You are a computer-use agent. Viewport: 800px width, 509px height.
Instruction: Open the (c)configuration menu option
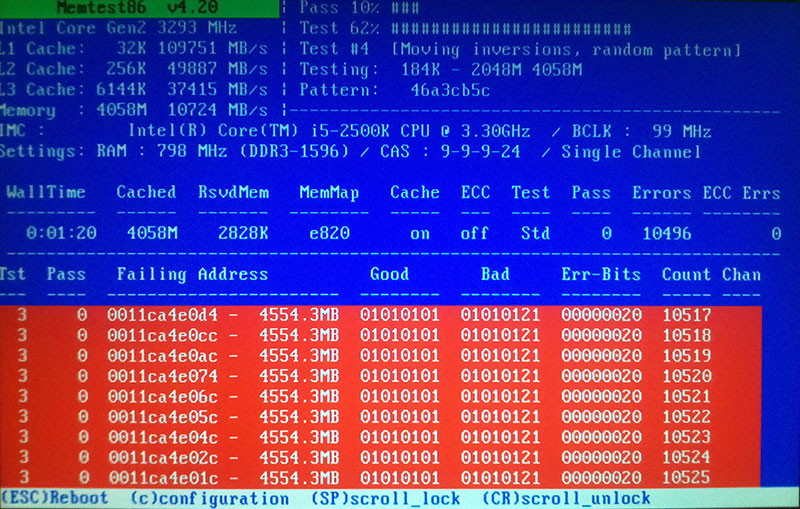coord(210,499)
